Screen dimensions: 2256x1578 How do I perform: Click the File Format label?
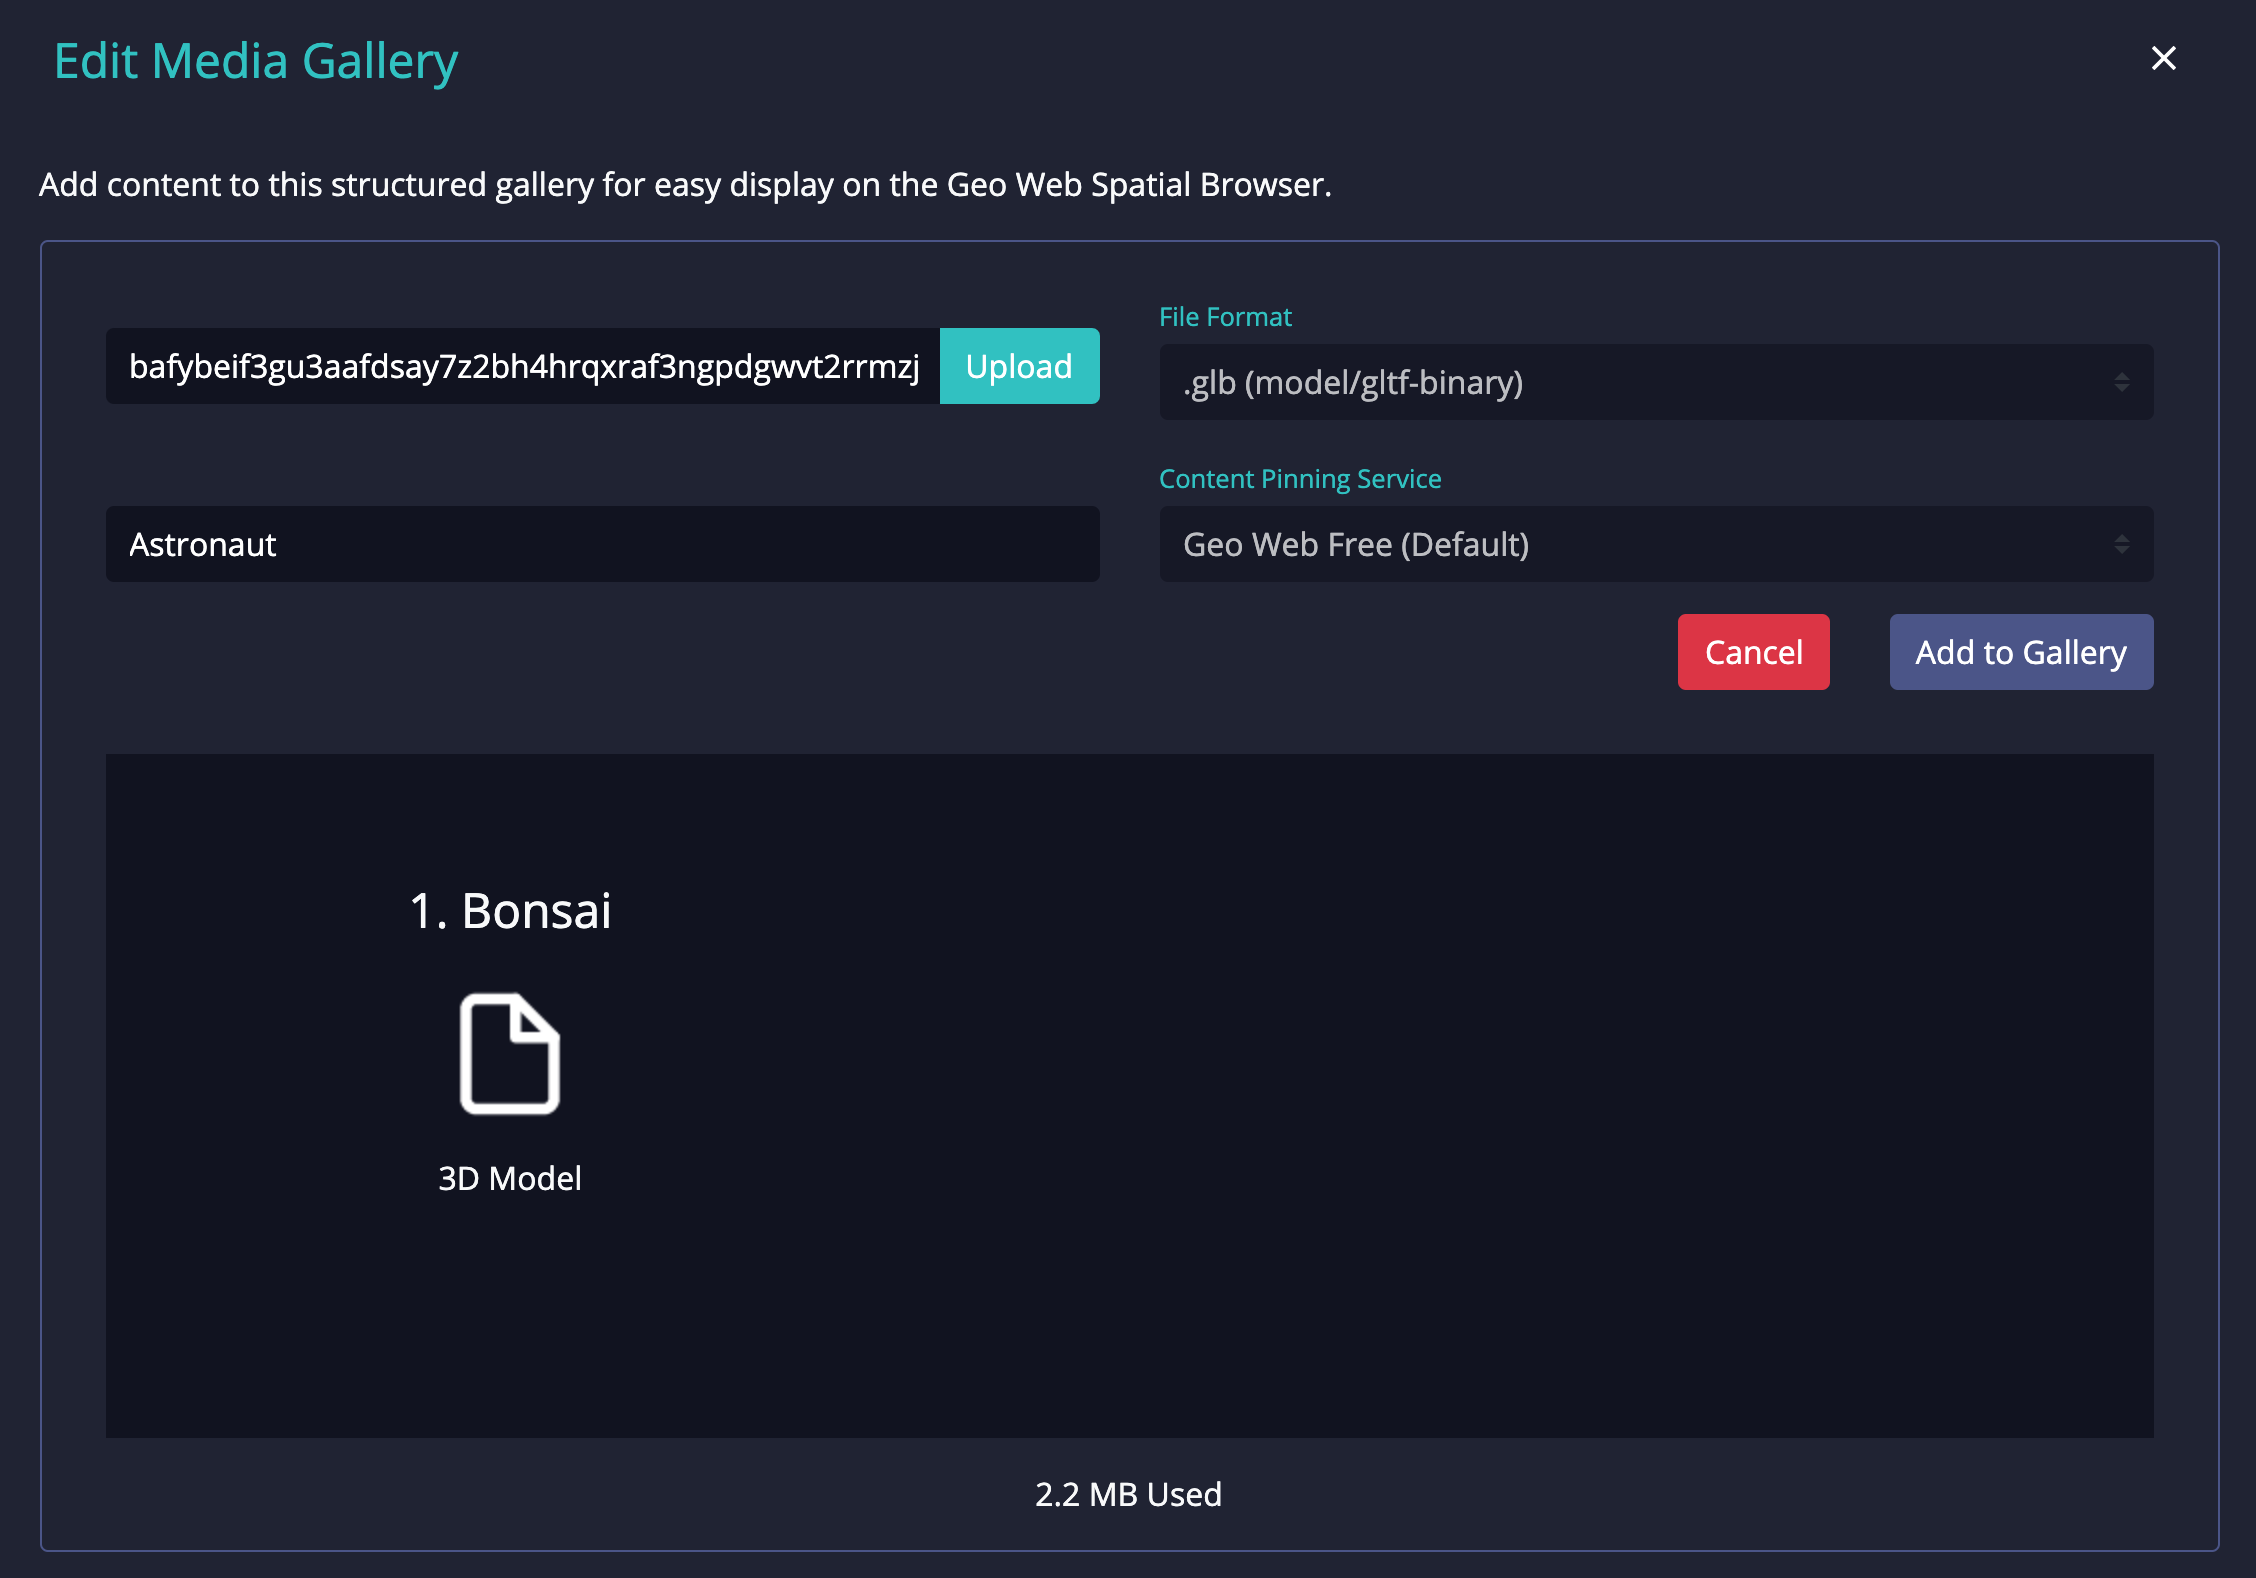(x=1225, y=317)
